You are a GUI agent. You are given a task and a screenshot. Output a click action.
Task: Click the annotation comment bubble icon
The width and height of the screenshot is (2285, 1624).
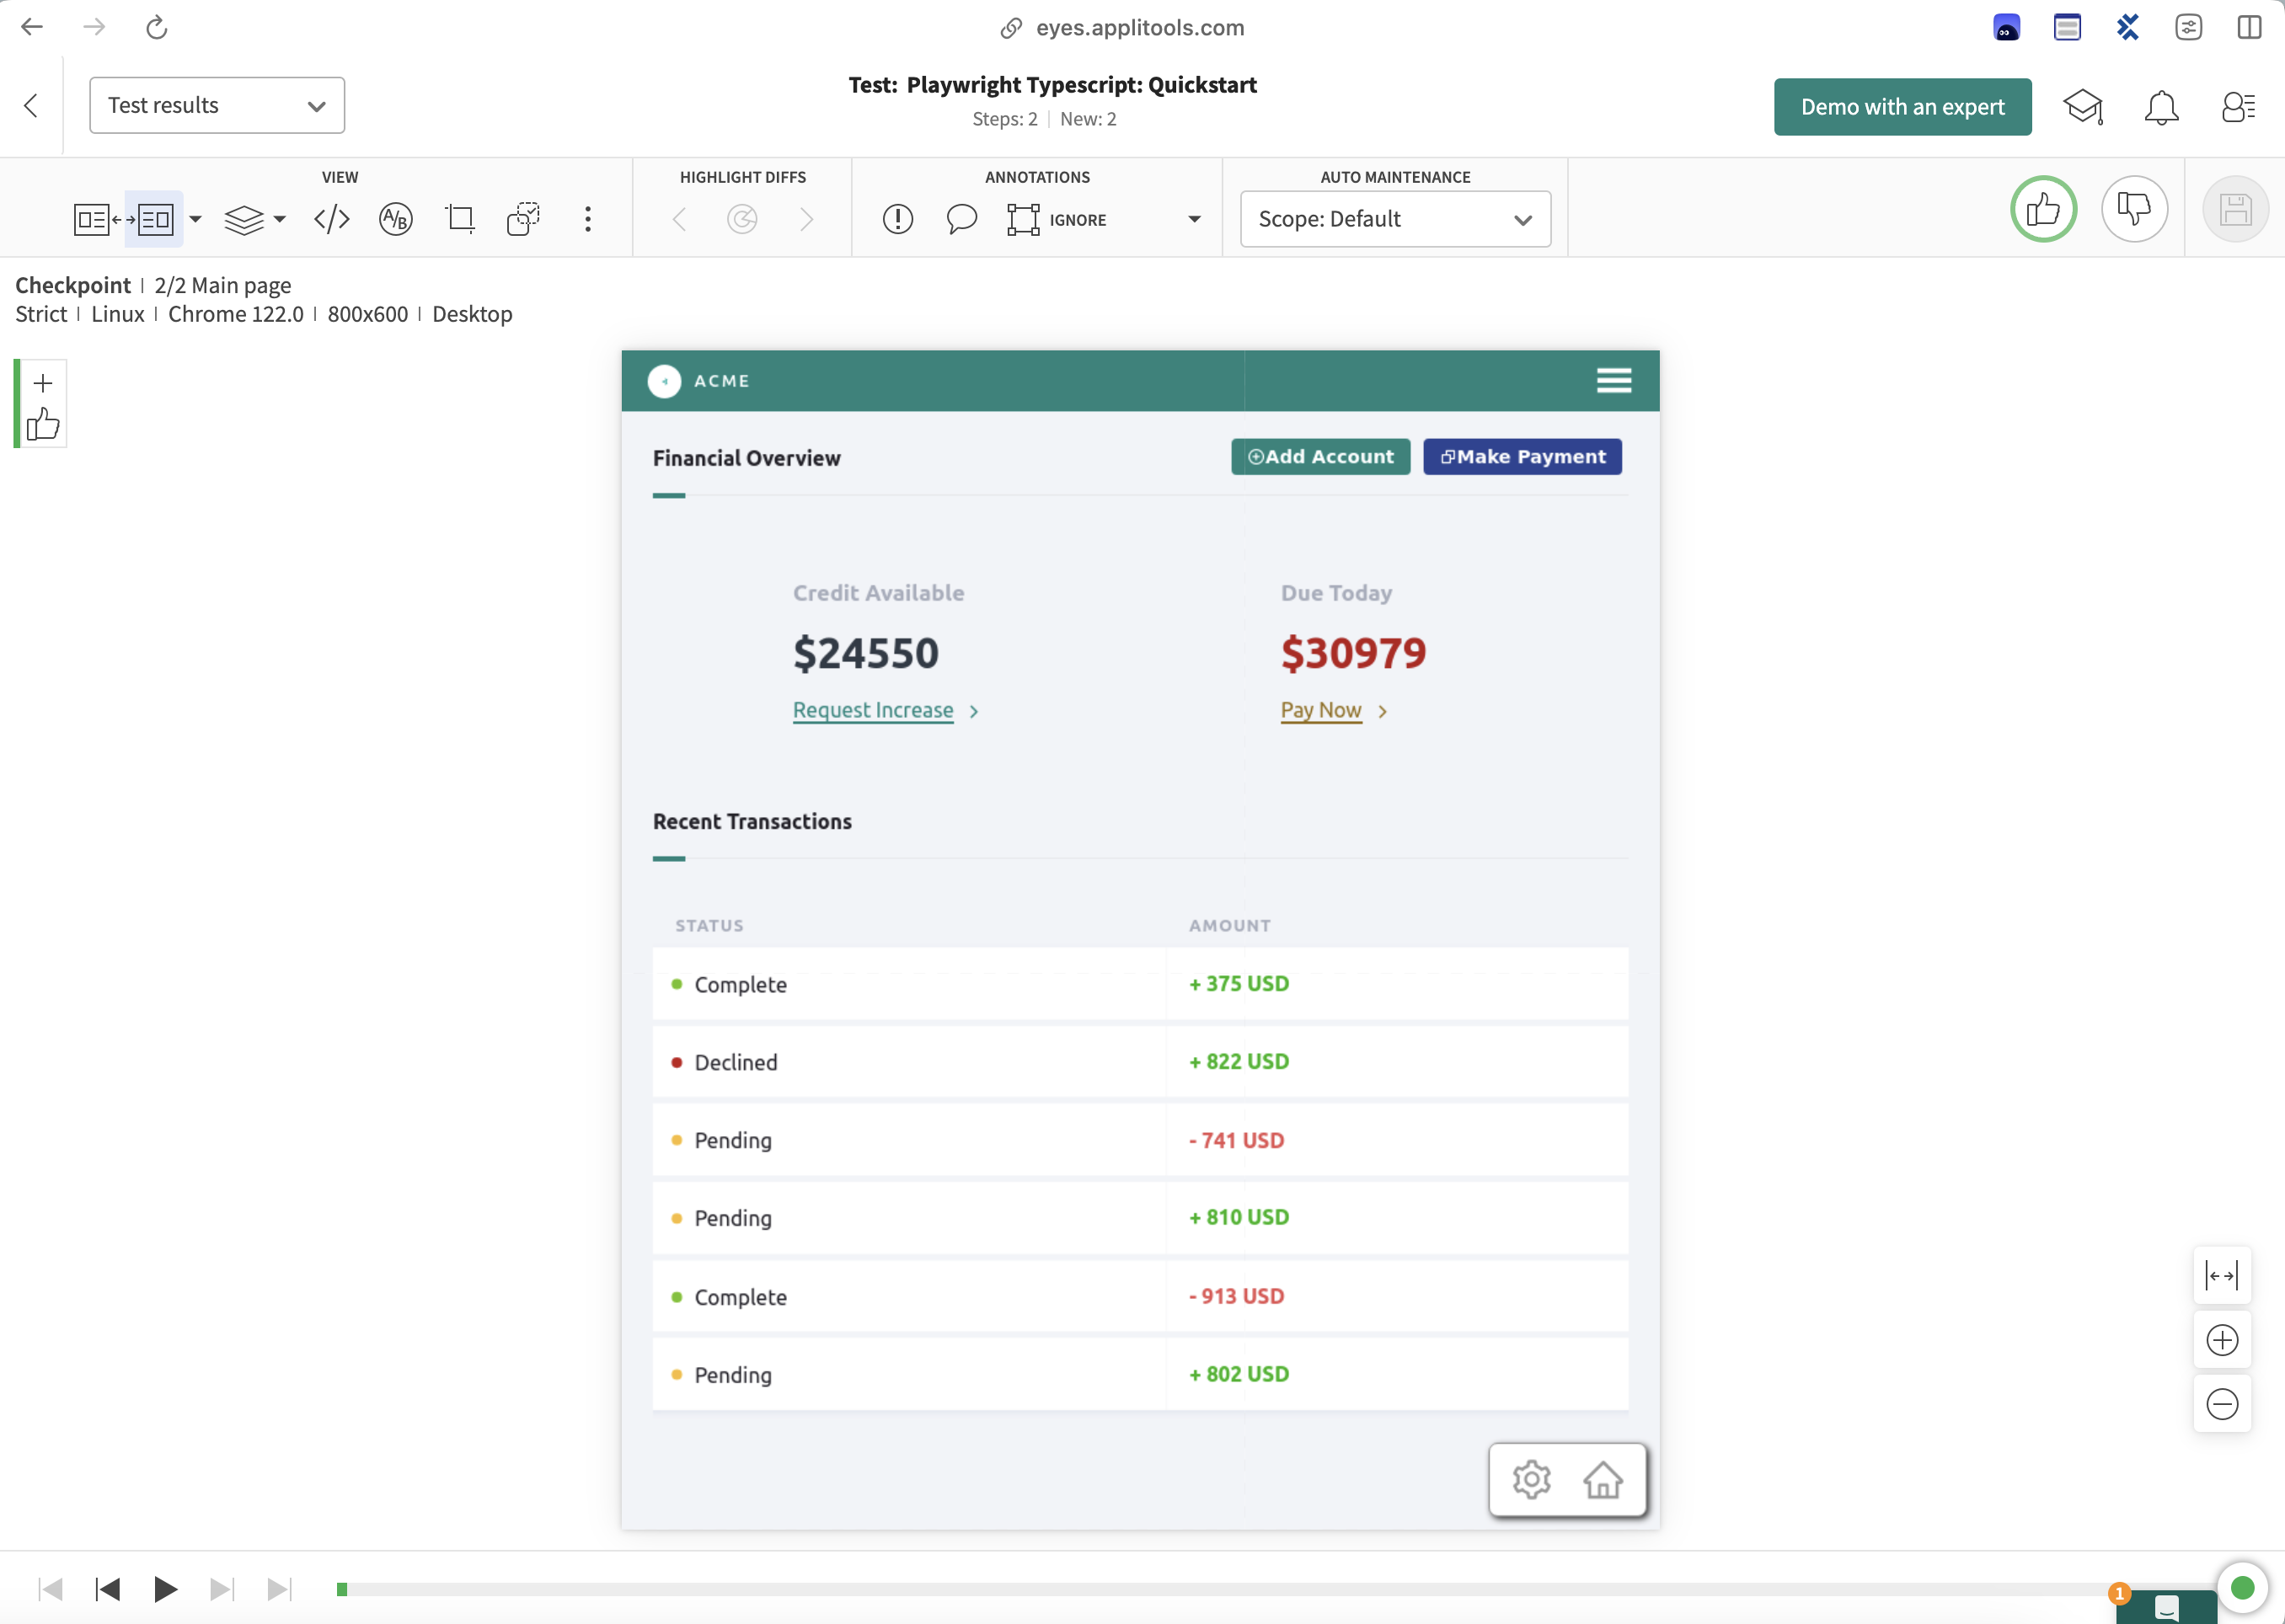click(961, 218)
